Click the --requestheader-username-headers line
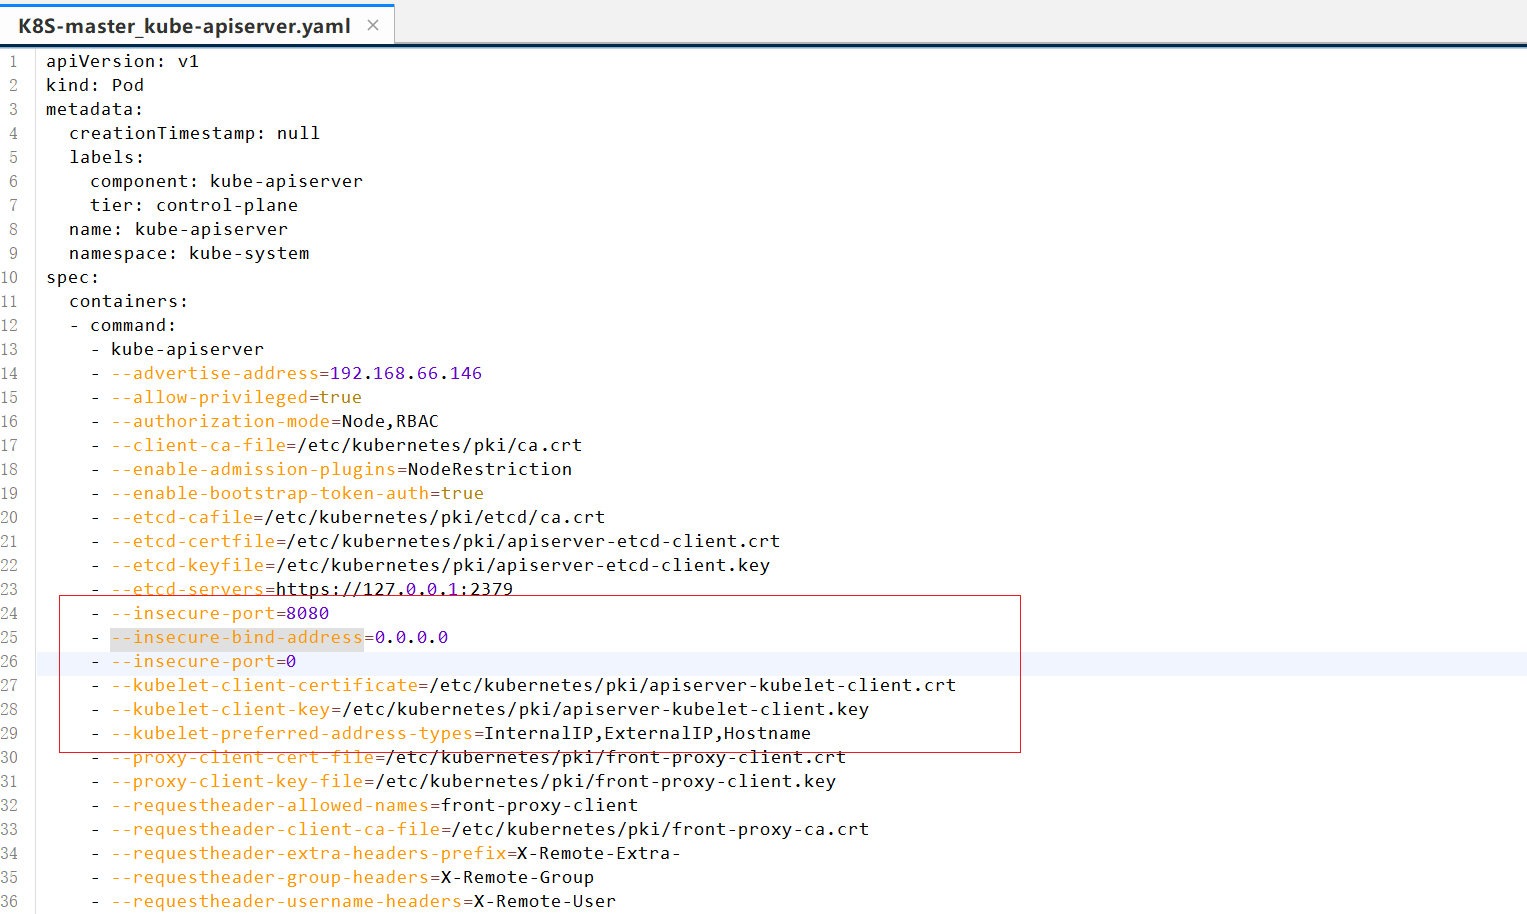1527x914 pixels. tap(363, 901)
